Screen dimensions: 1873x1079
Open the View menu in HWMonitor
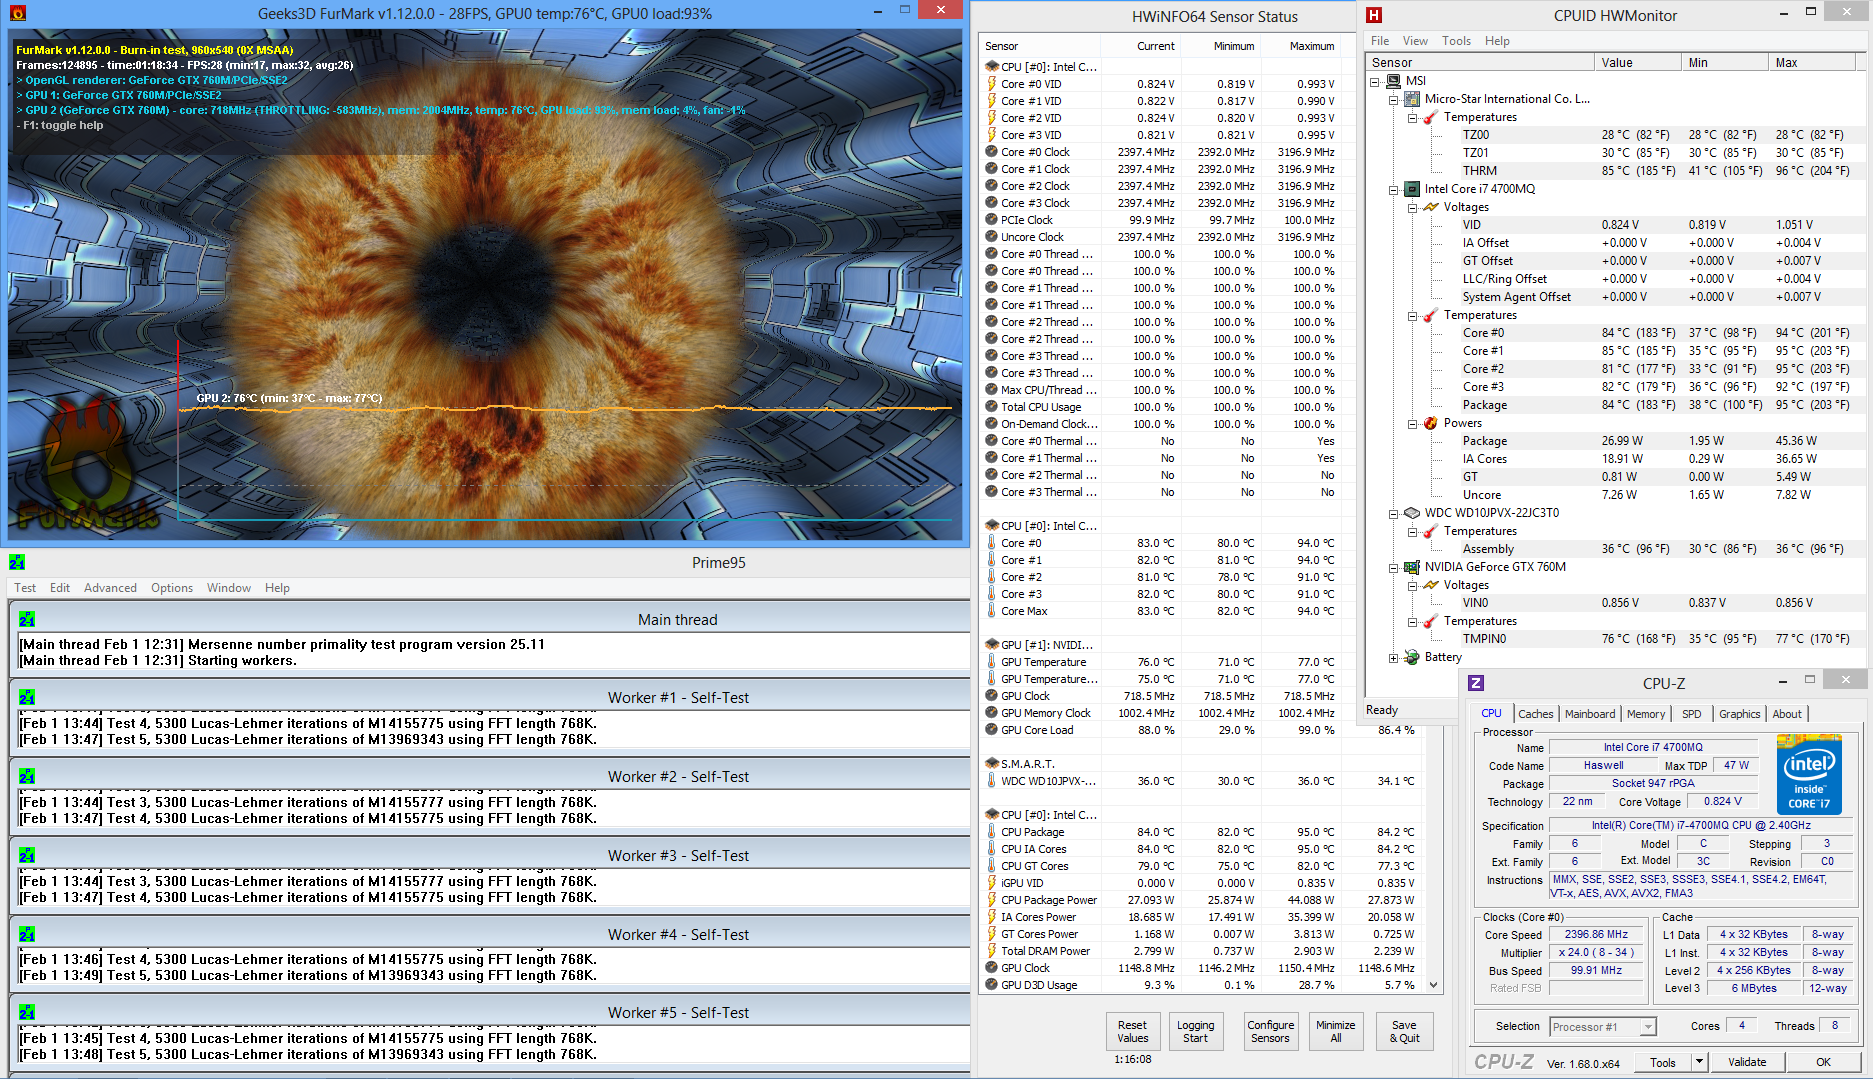[x=1415, y=41]
